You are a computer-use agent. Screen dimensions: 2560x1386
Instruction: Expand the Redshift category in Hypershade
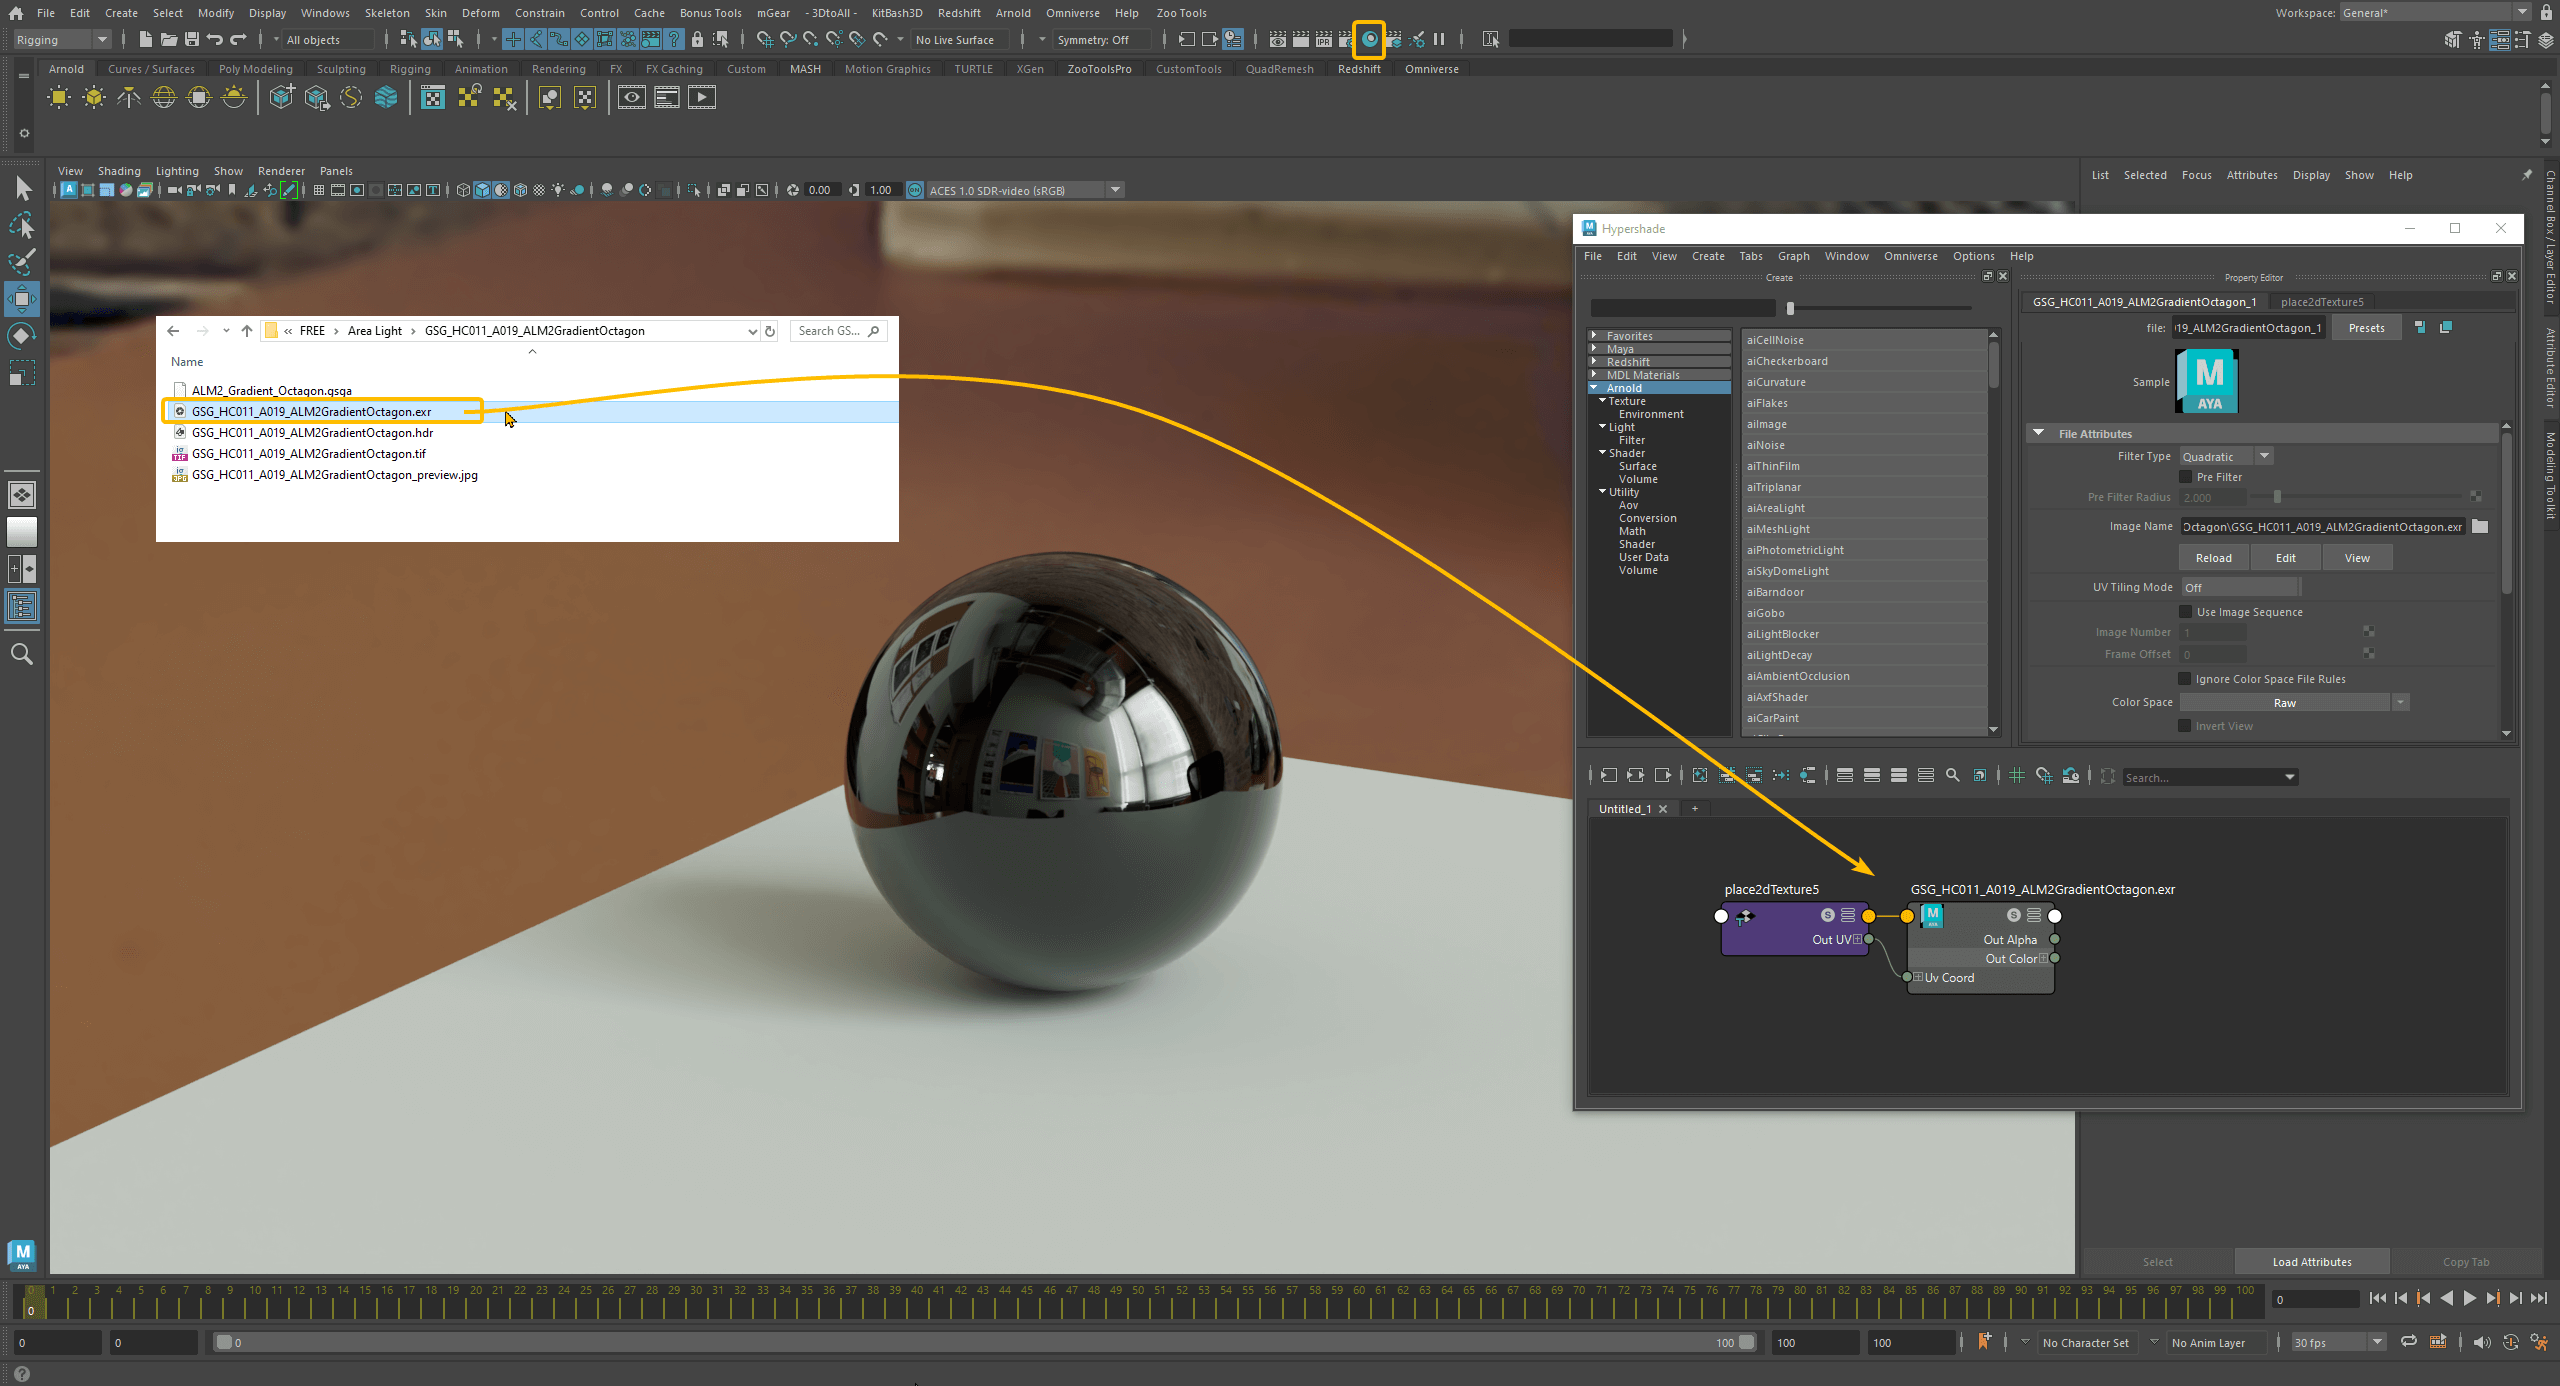[1594, 362]
